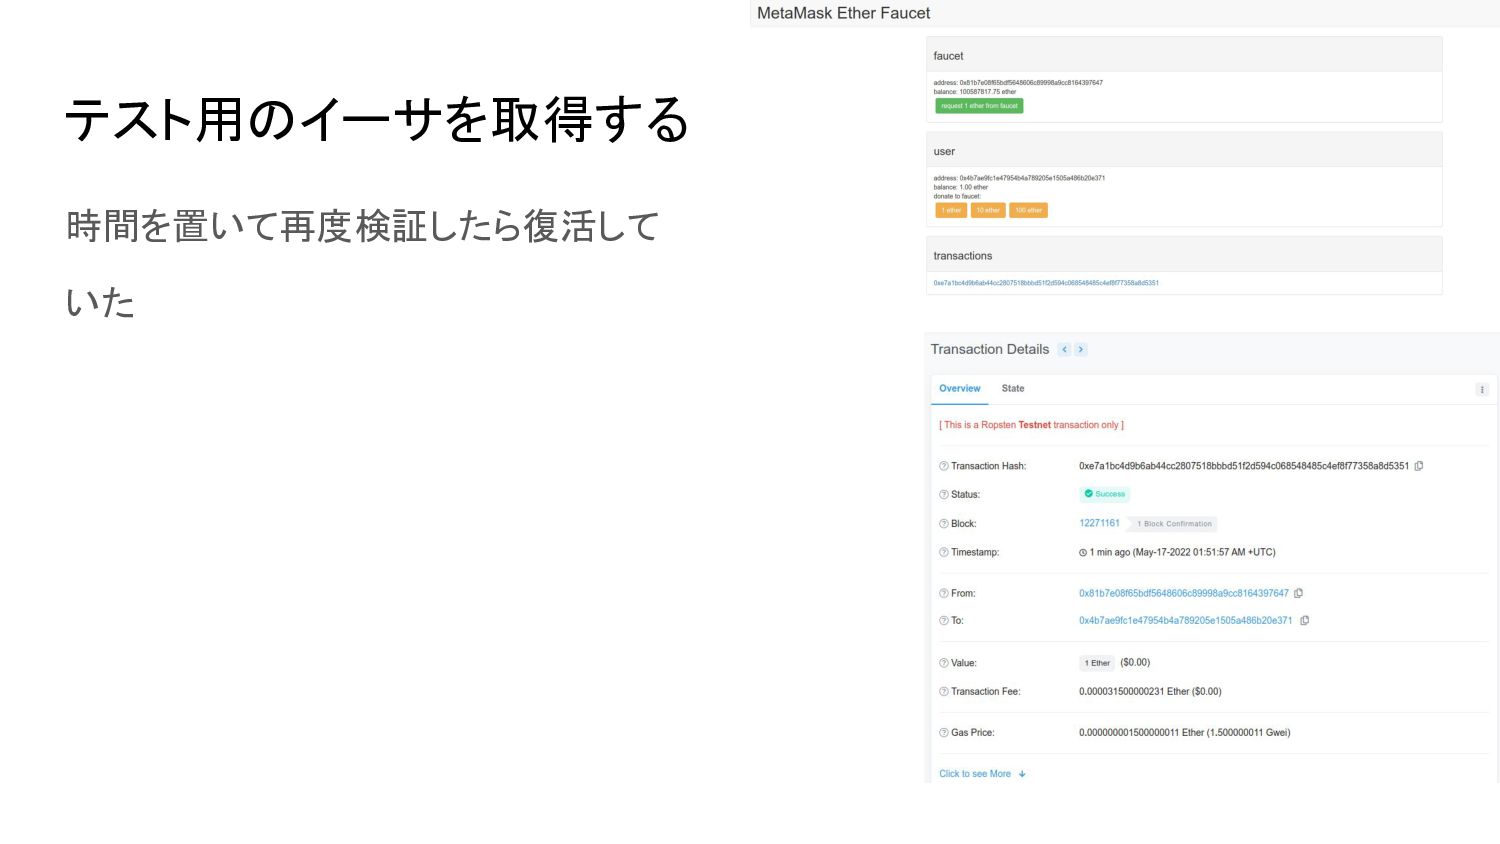Copy the To address icon

1304,620
